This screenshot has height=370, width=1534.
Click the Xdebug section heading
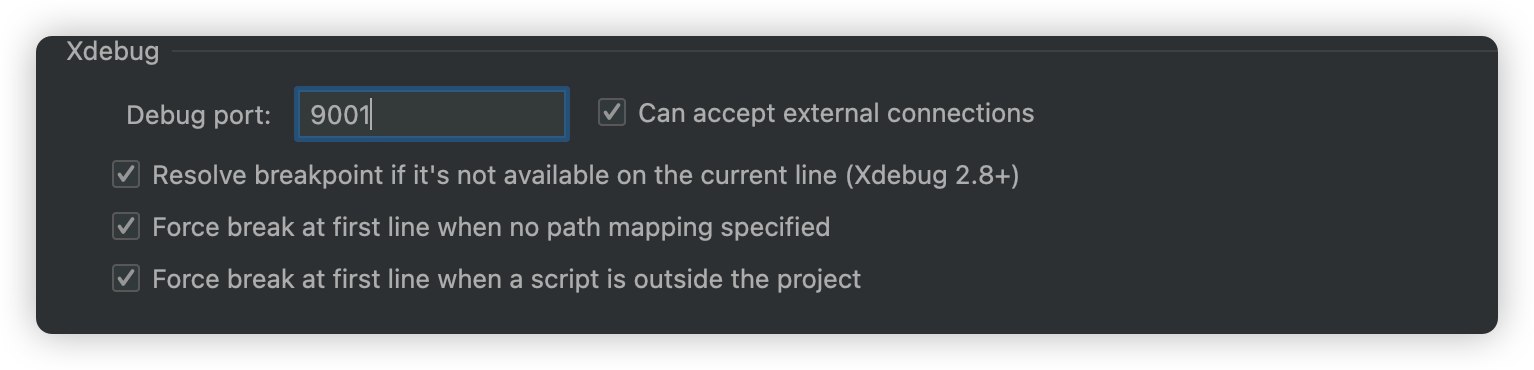point(112,51)
